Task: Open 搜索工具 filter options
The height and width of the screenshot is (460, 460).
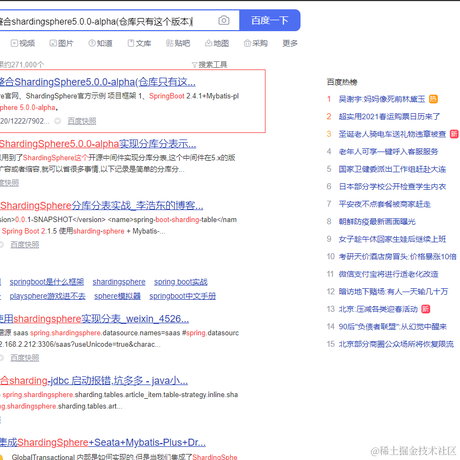Action: 209,64
